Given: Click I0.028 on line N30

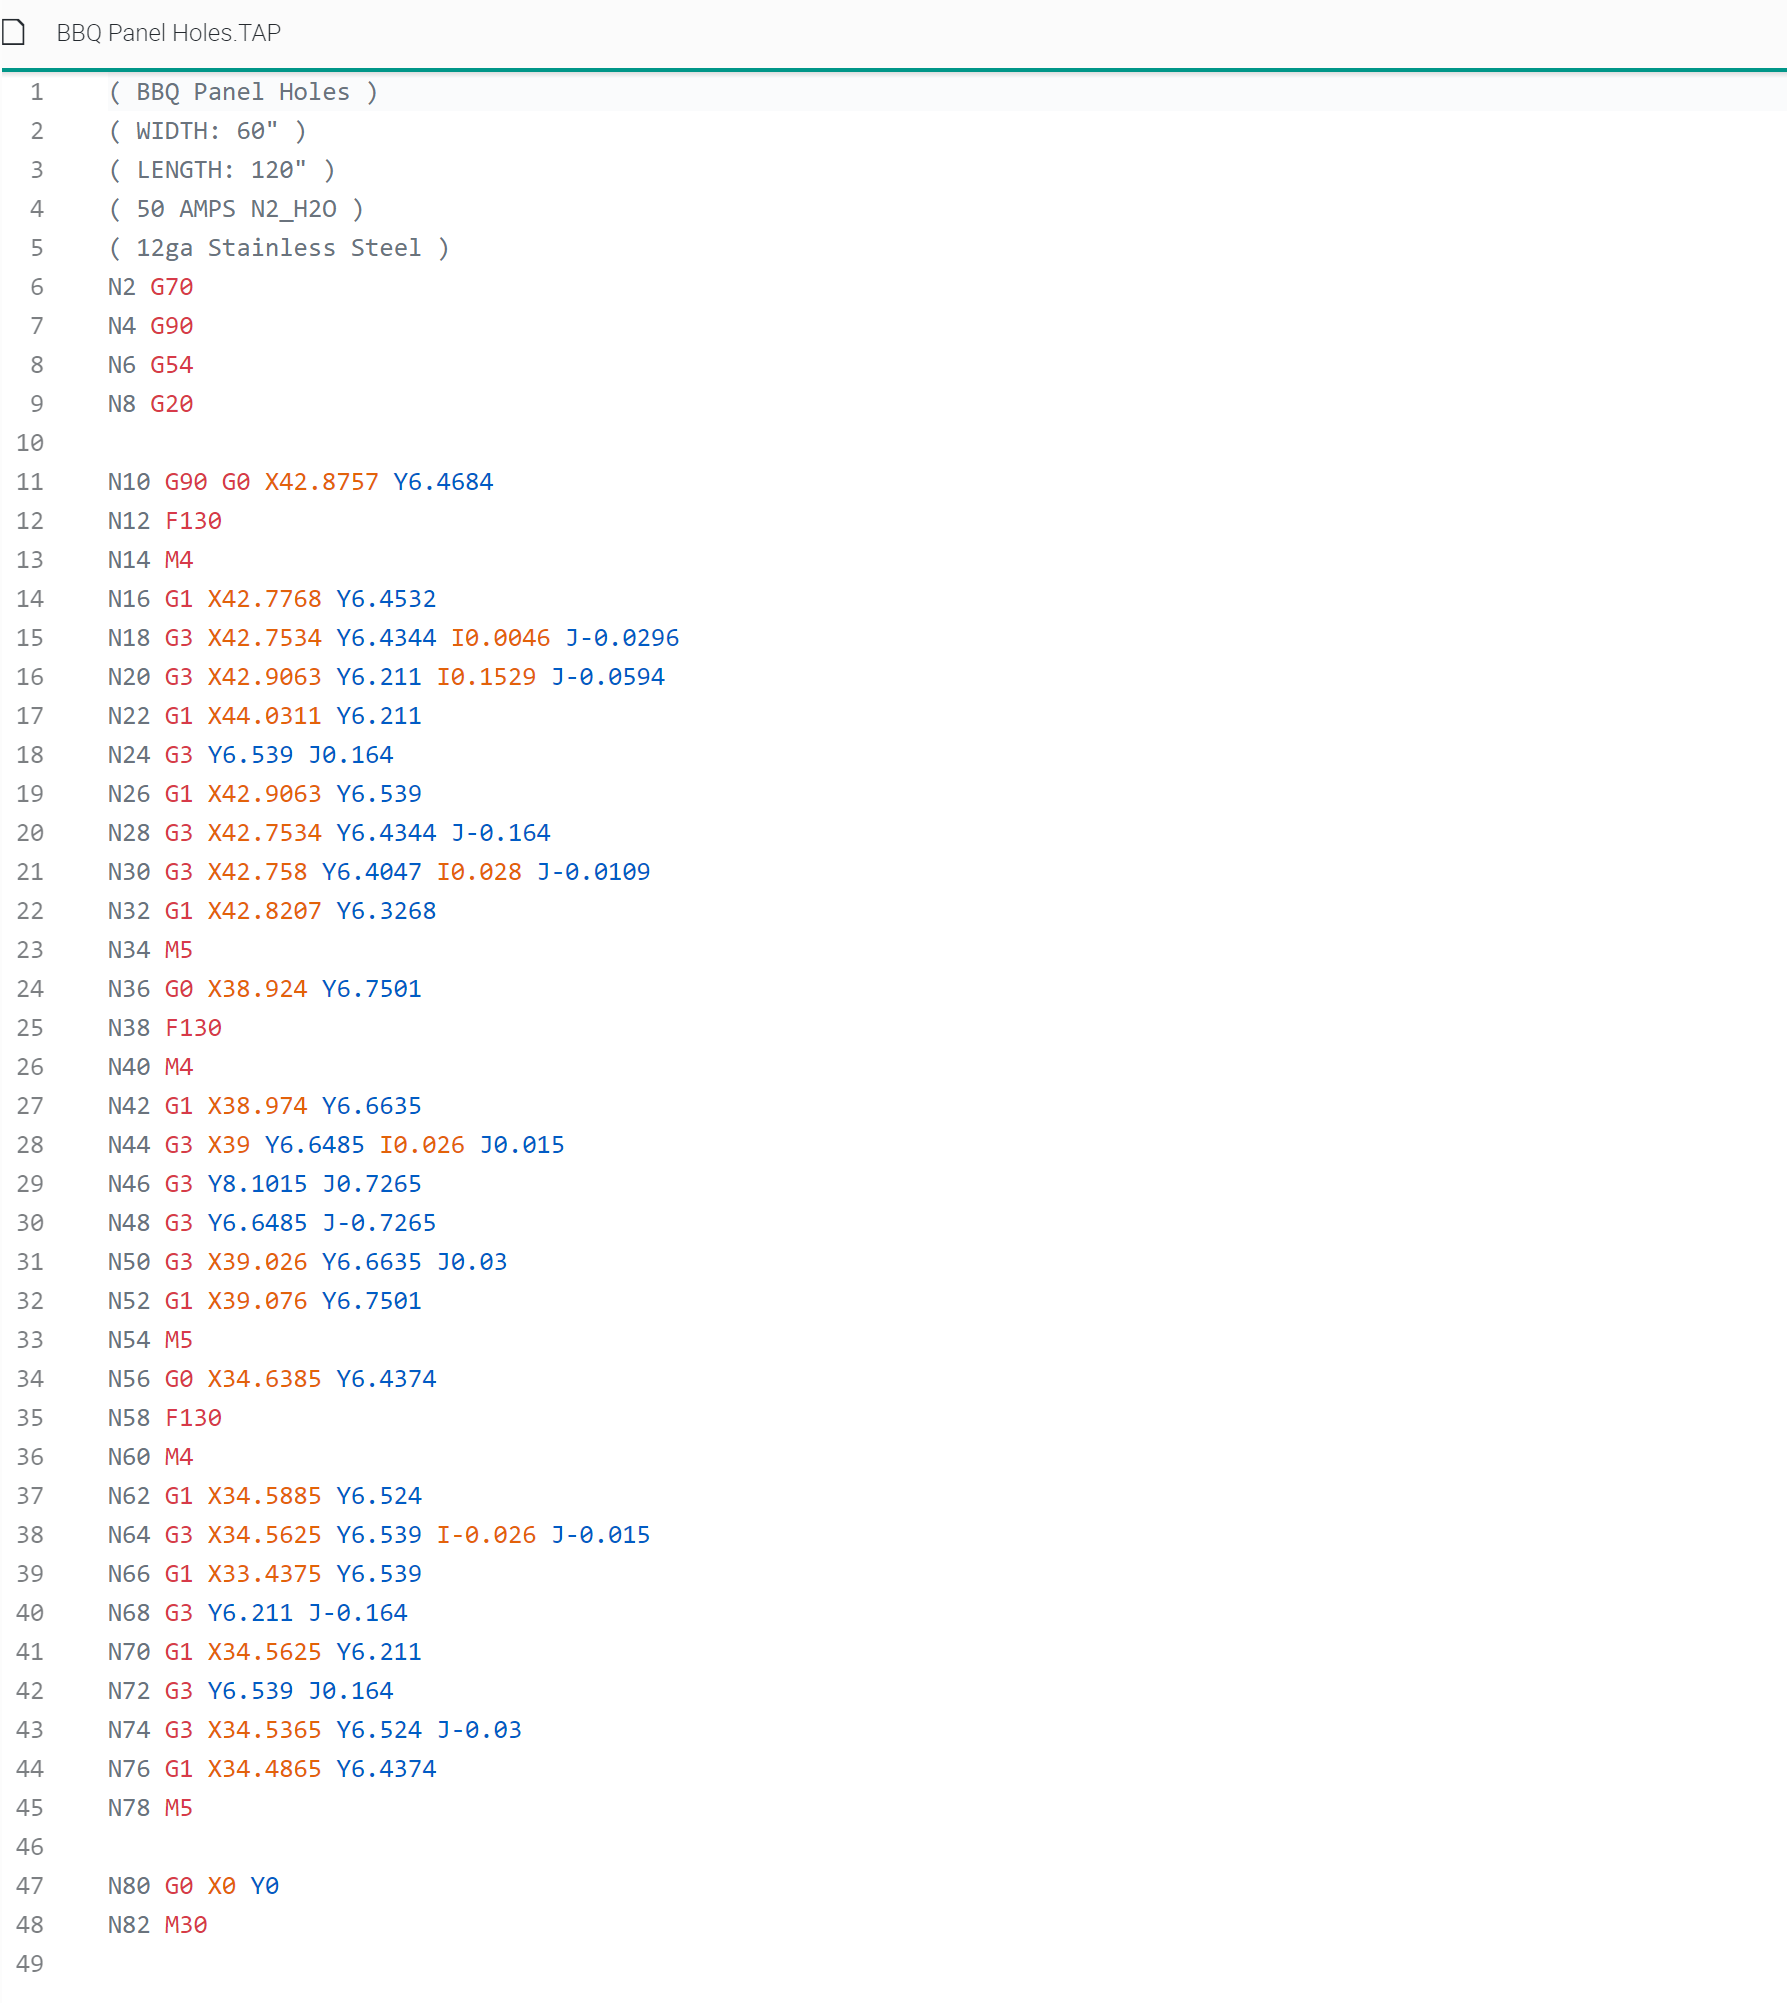Looking at the screenshot, I should point(479,872).
